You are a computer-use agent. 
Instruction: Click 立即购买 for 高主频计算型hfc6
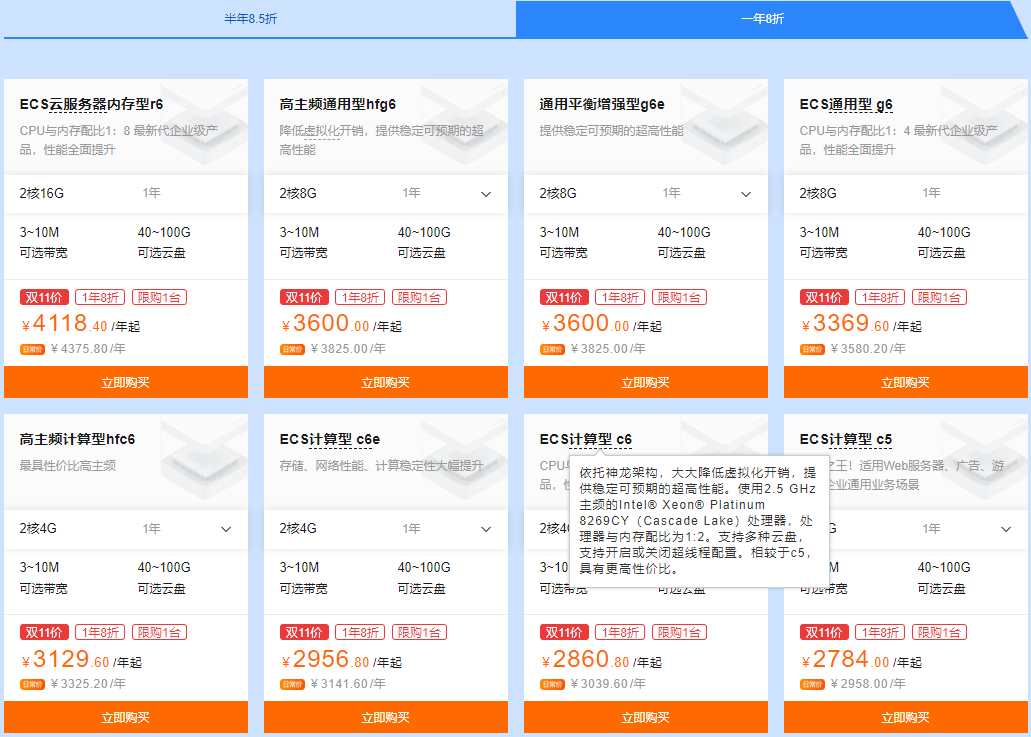tap(126, 717)
